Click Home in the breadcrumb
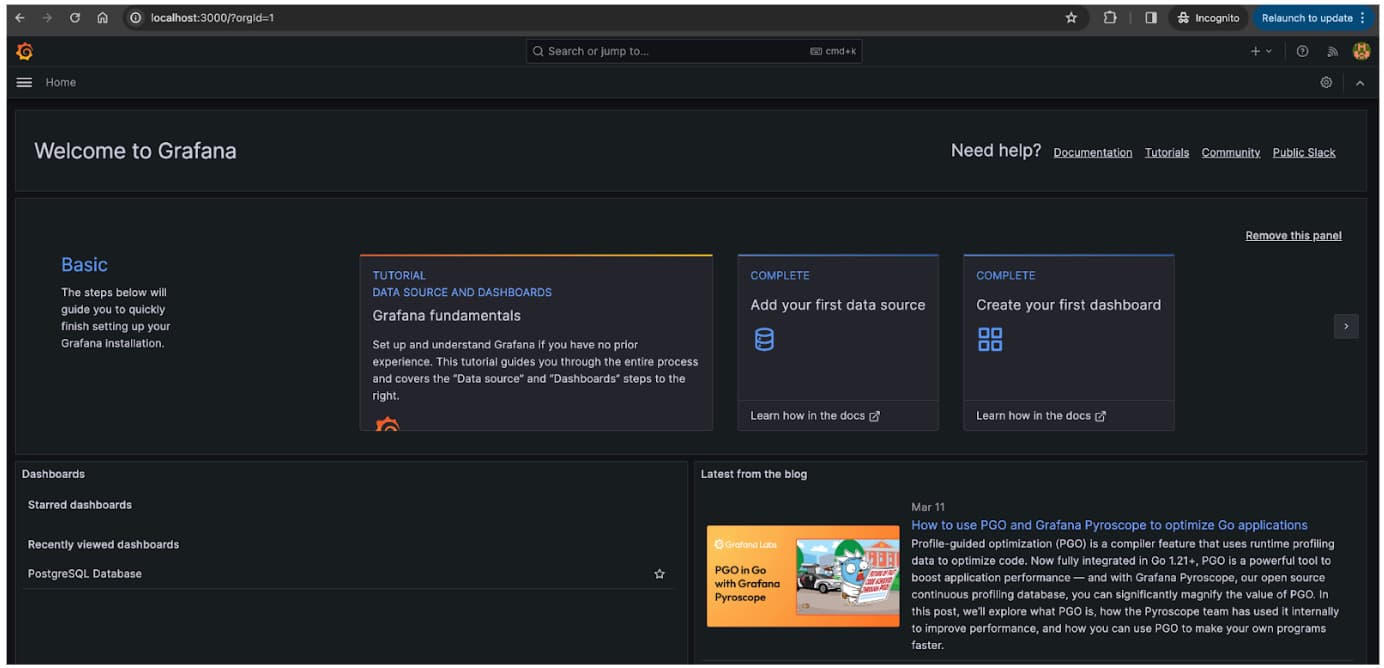The height and width of the screenshot is (668, 1384). tap(61, 83)
